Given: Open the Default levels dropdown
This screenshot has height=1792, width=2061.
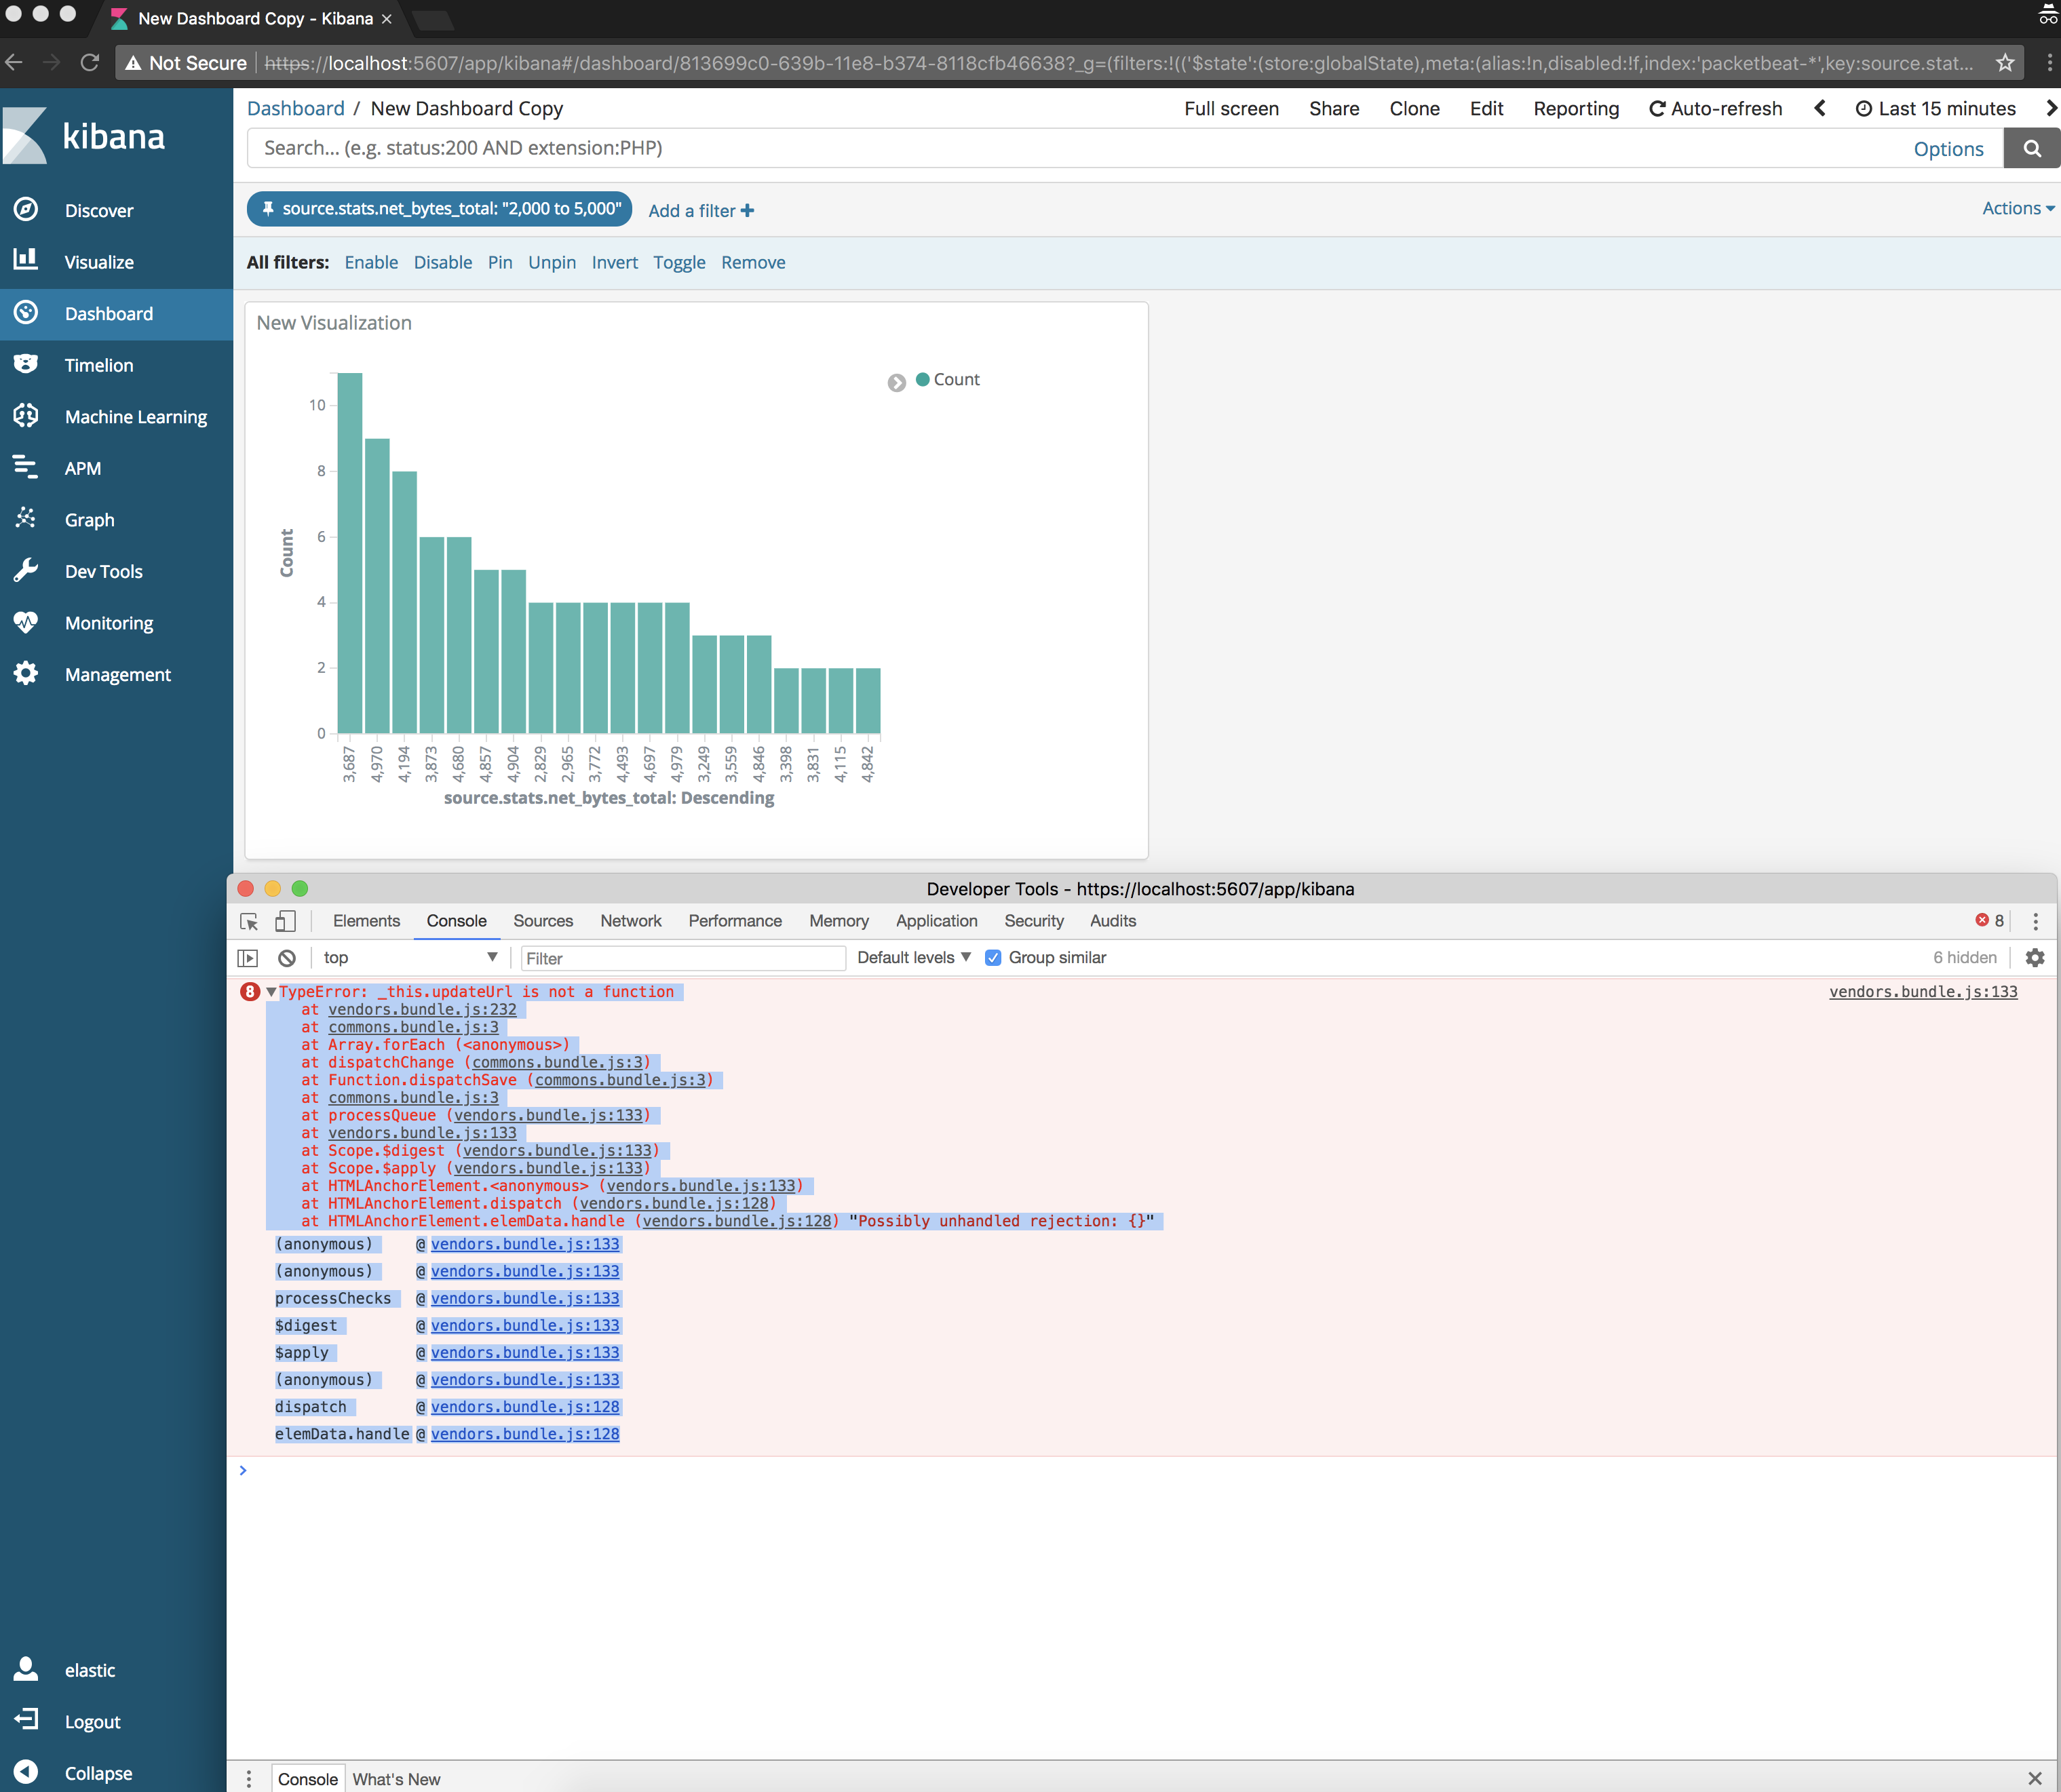Looking at the screenshot, I should tap(914, 958).
